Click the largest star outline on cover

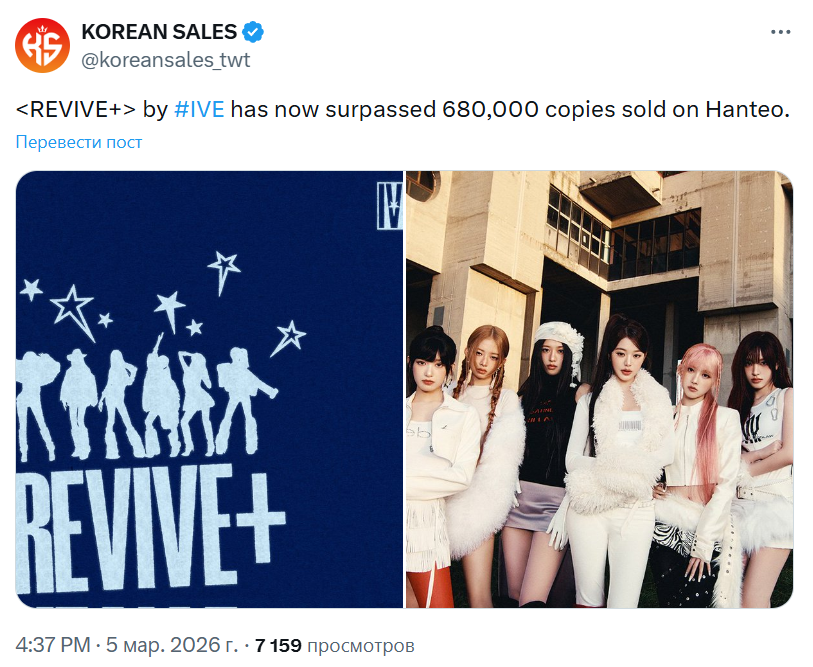pyautogui.click(x=73, y=312)
